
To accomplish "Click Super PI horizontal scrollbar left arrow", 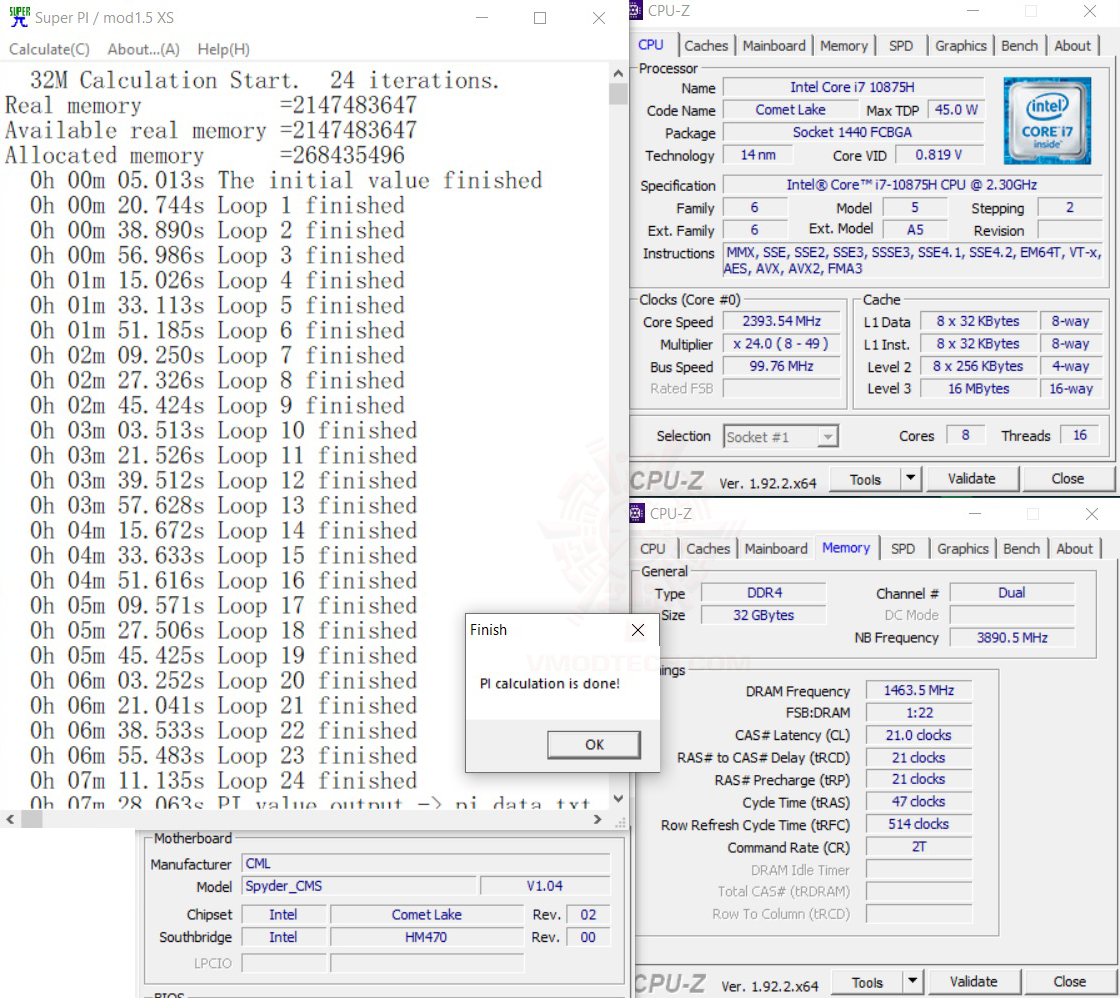I will pyautogui.click(x=10, y=819).
